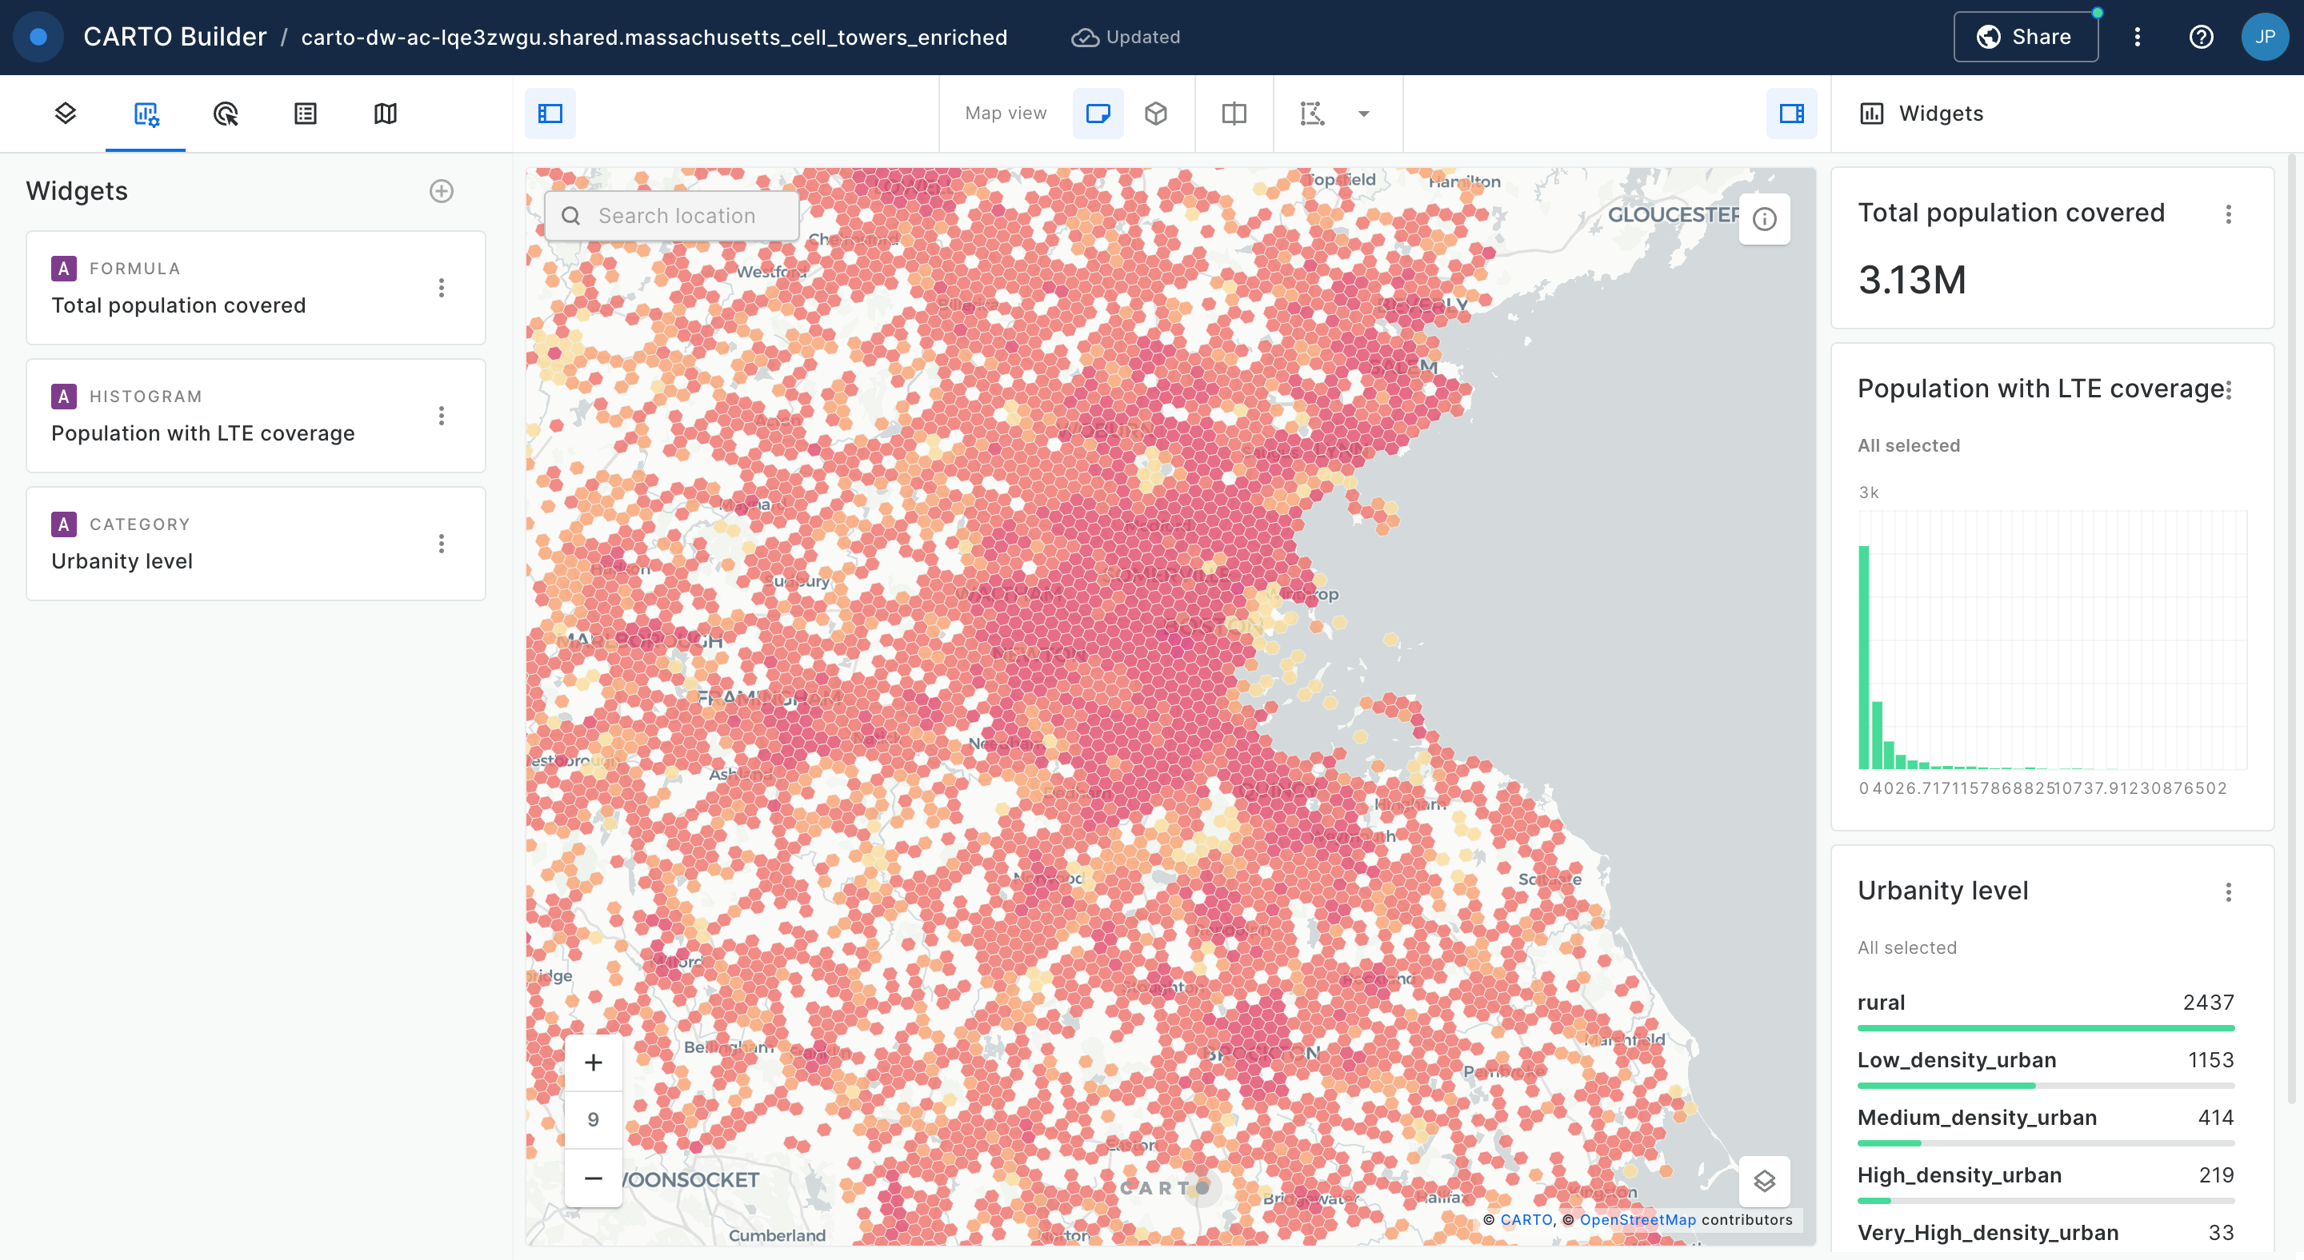
Task: Add a new widget with plus icon
Action: click(441, 191)
